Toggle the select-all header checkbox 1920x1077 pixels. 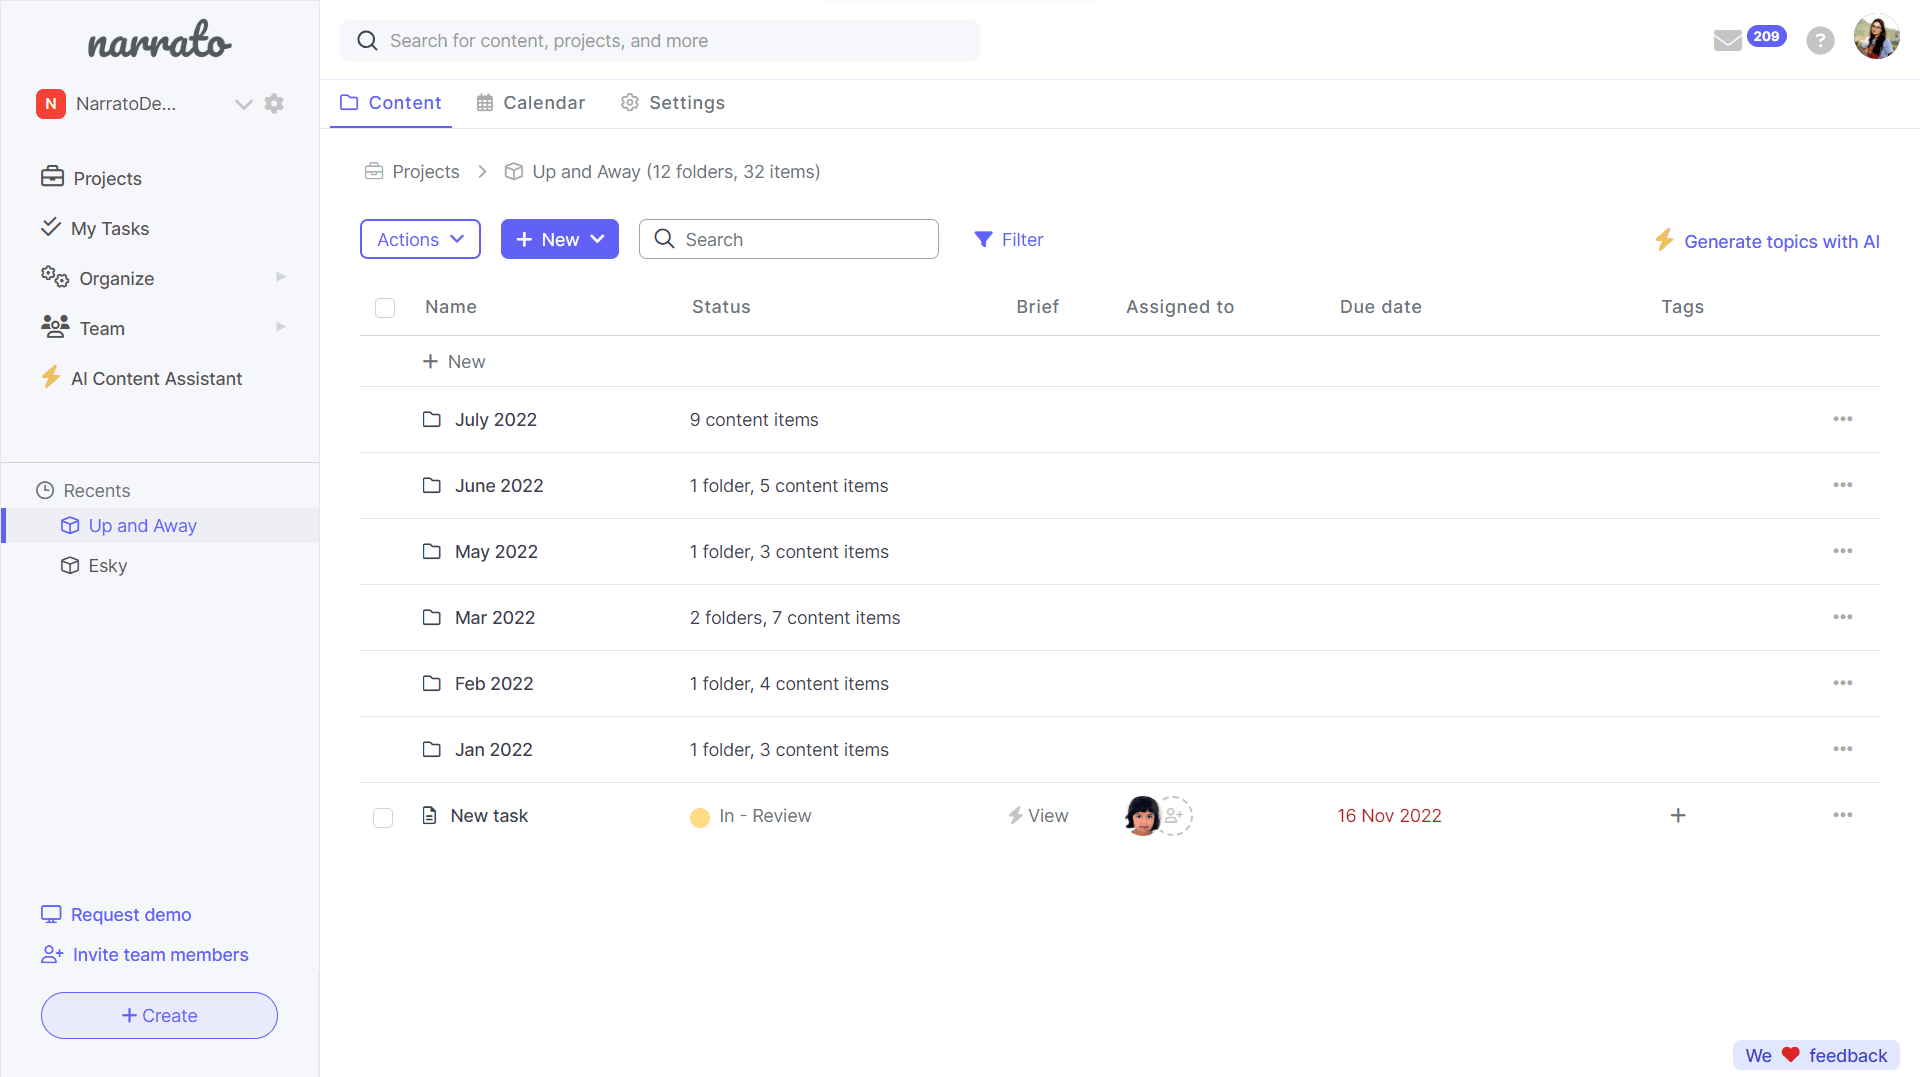pyautogui.click(x=385, y=308)
